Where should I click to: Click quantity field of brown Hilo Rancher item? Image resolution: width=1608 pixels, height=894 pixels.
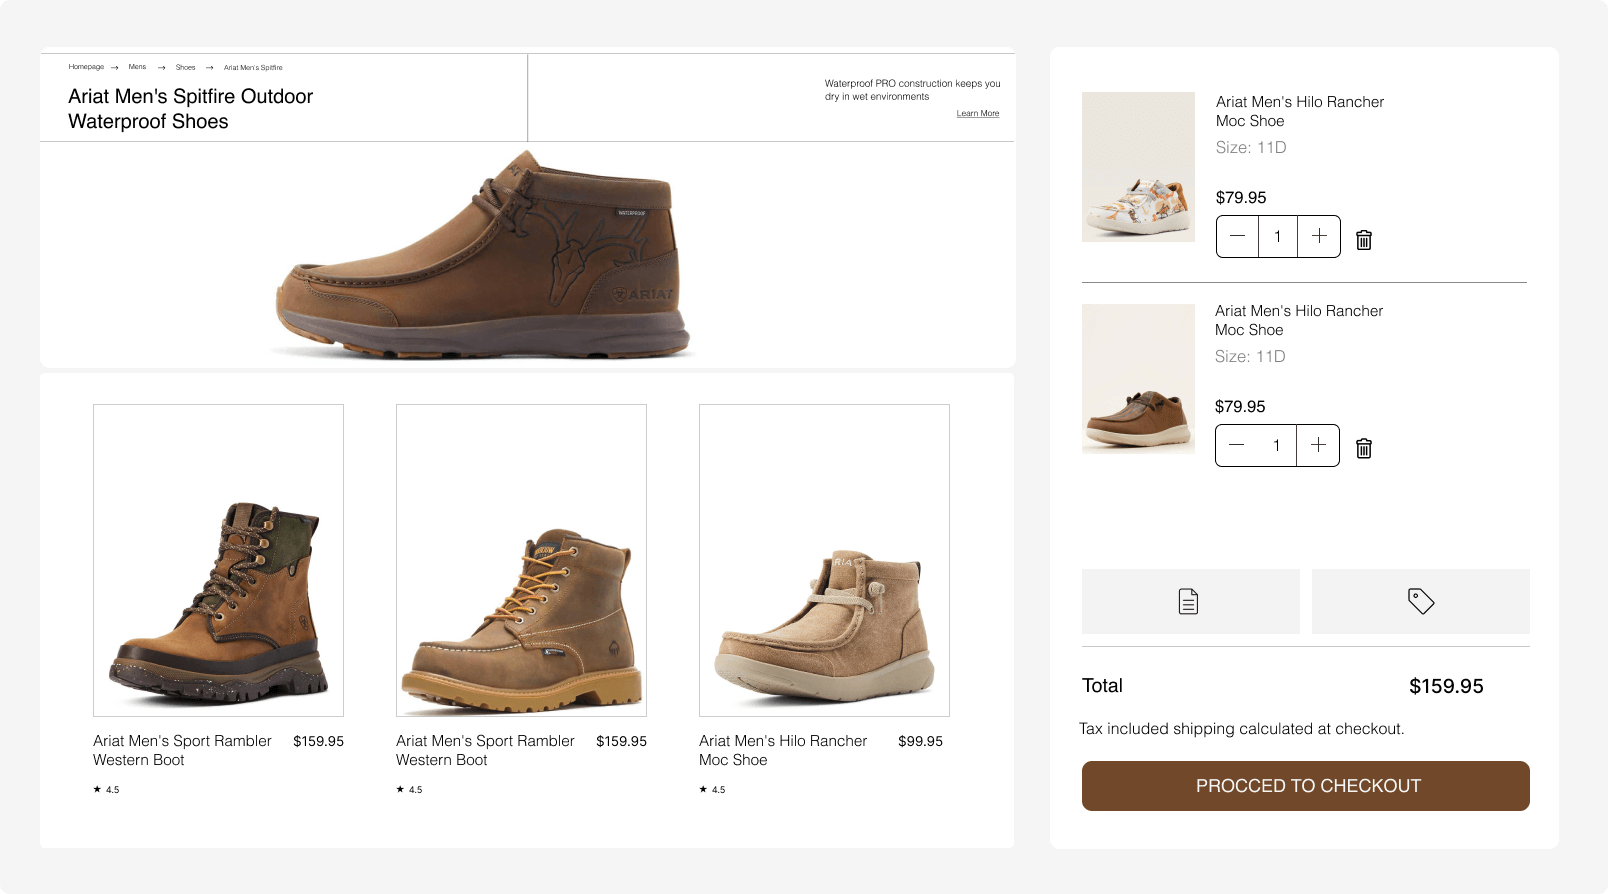(x=1277, y=445)
